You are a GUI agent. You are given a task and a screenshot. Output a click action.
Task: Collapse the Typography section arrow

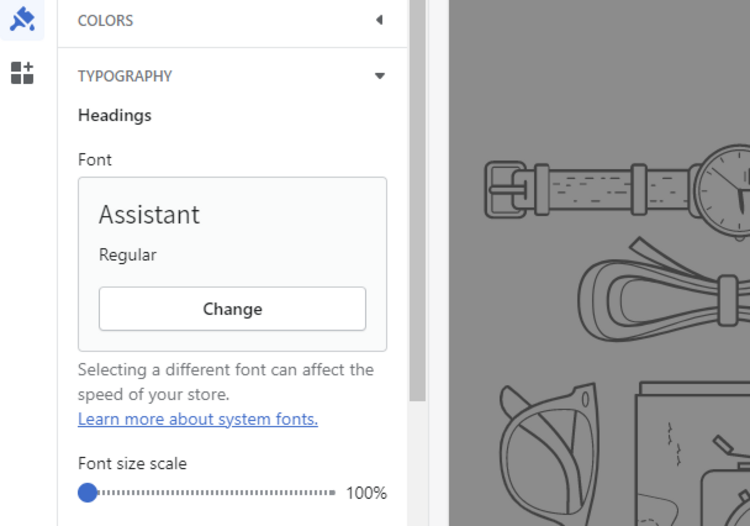[x=379, y=76]
